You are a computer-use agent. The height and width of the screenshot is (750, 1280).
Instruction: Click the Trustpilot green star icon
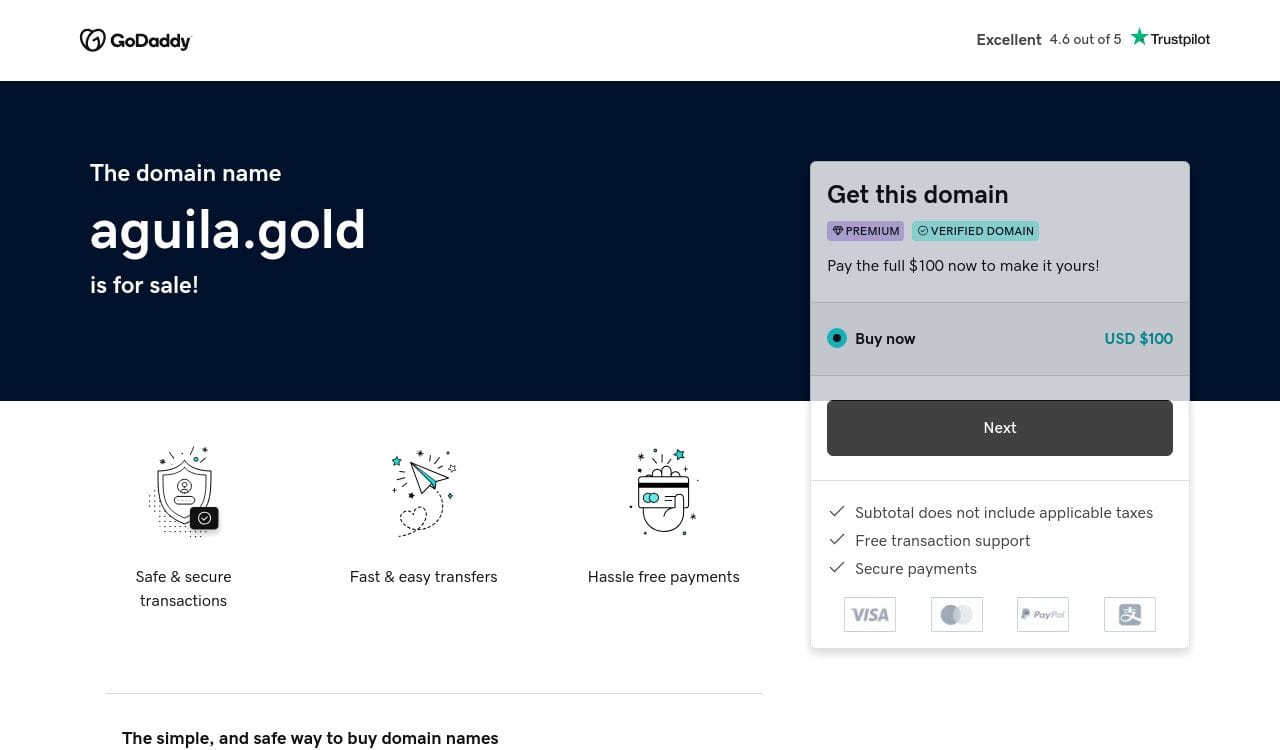click(1139, 38)
